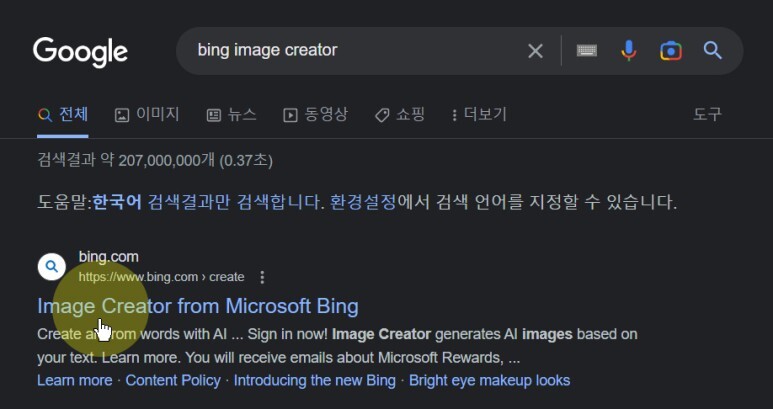773x409 pixels.
Task: Open the Learn more sitelink
Action: point(74,380)
